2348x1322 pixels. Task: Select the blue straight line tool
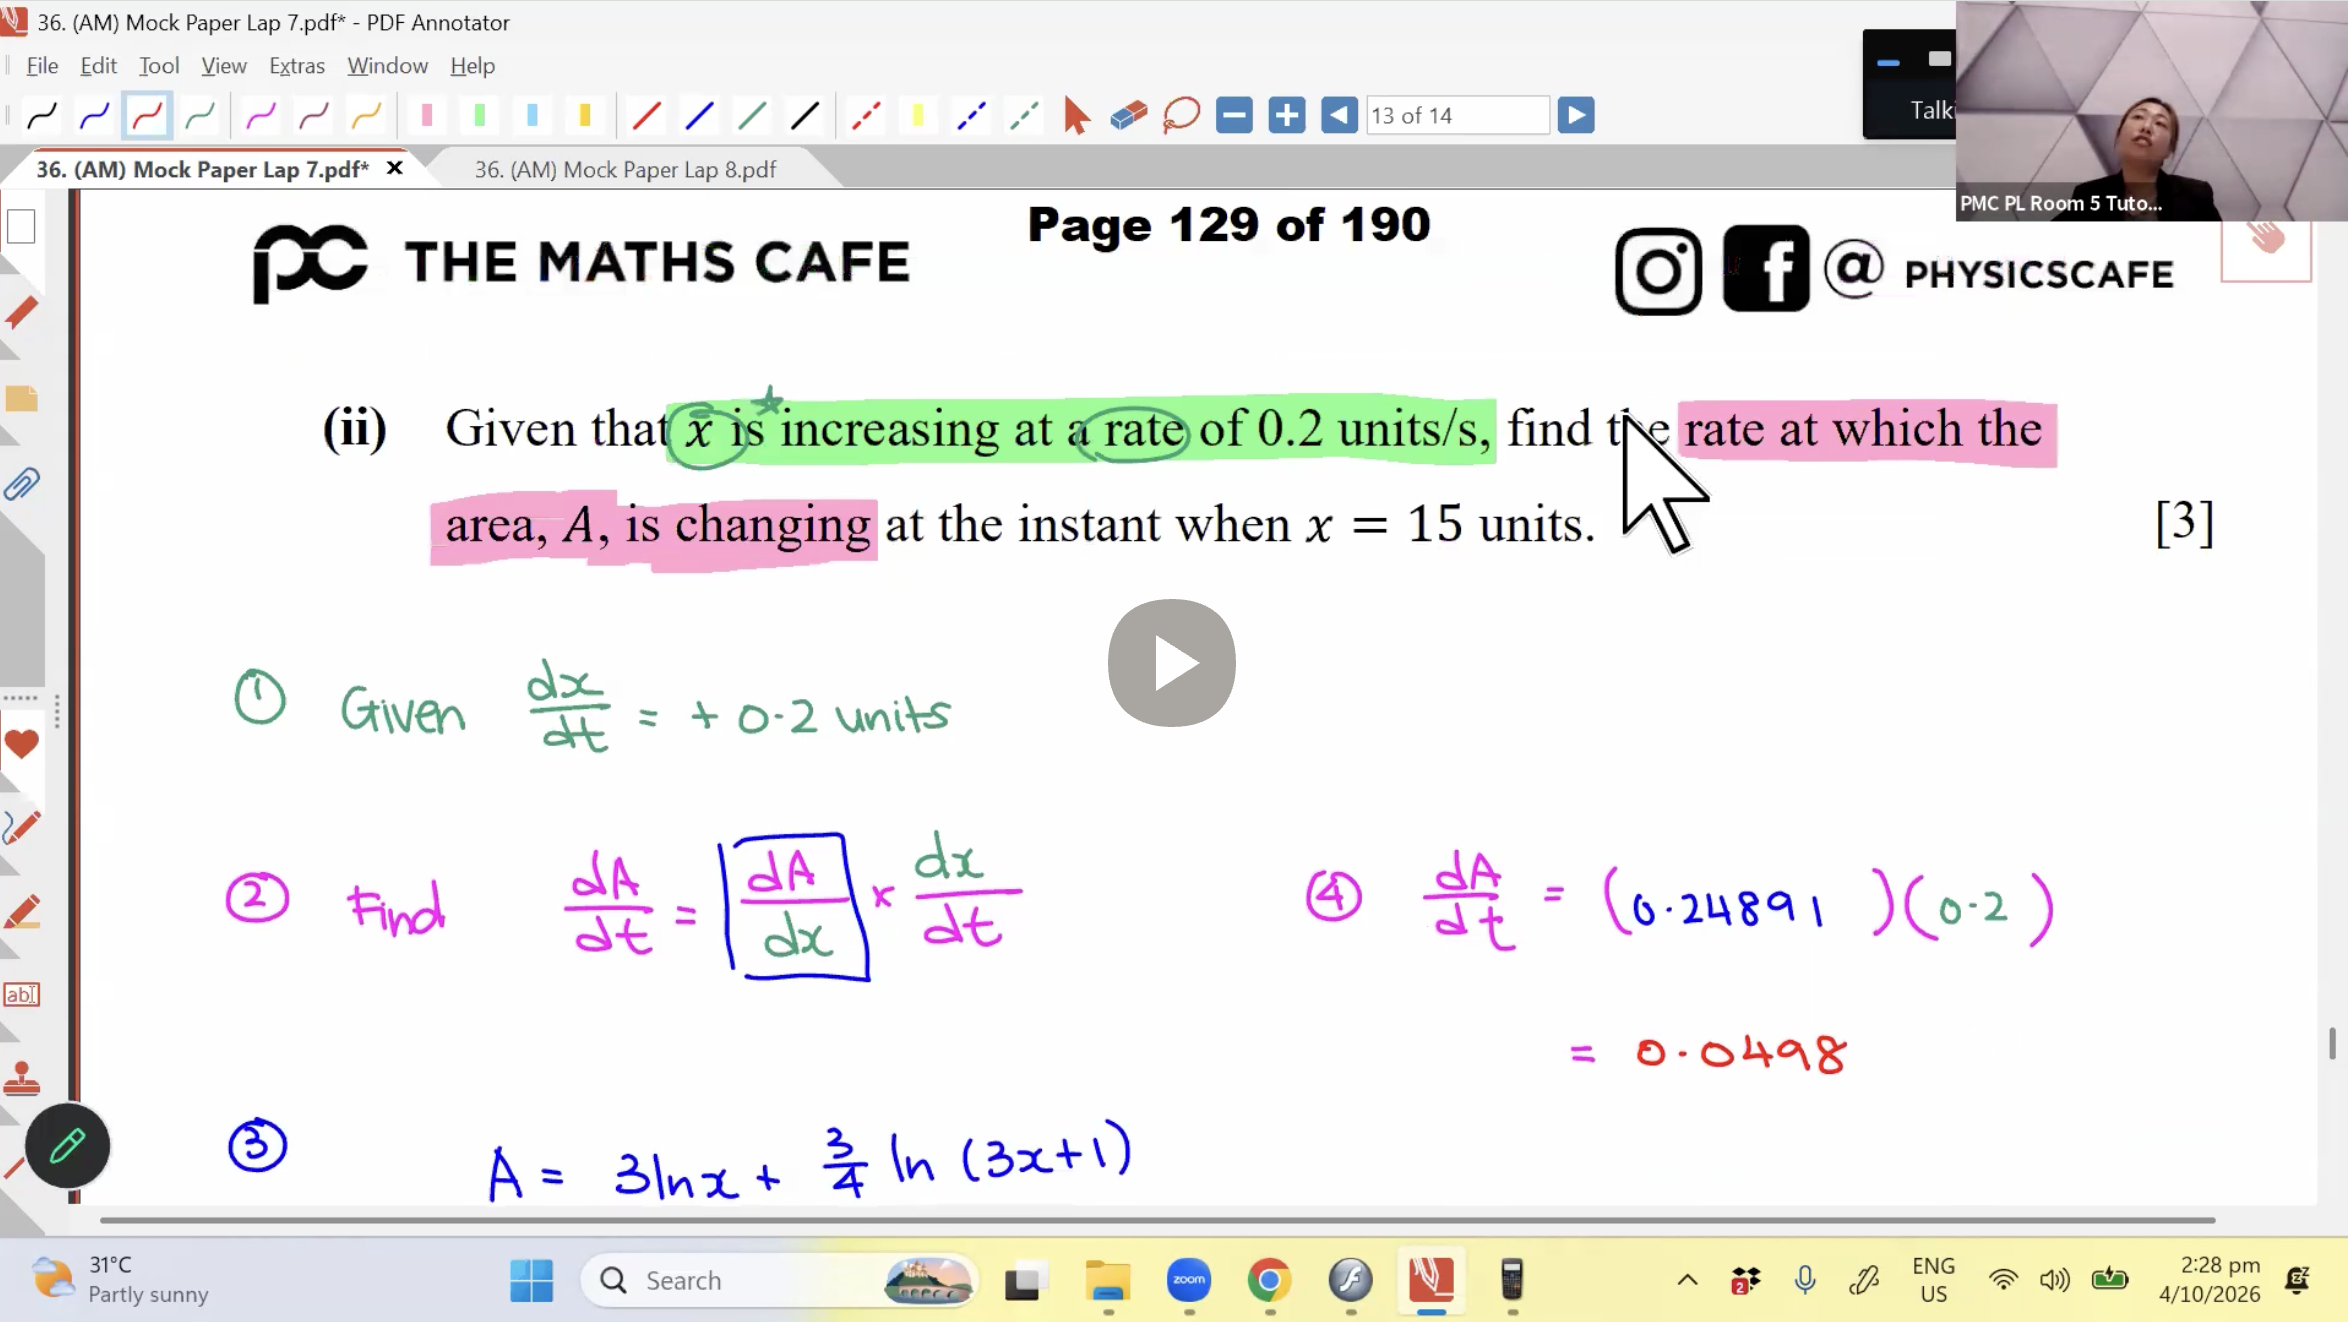pyautogui.click(x=700, y=116)
